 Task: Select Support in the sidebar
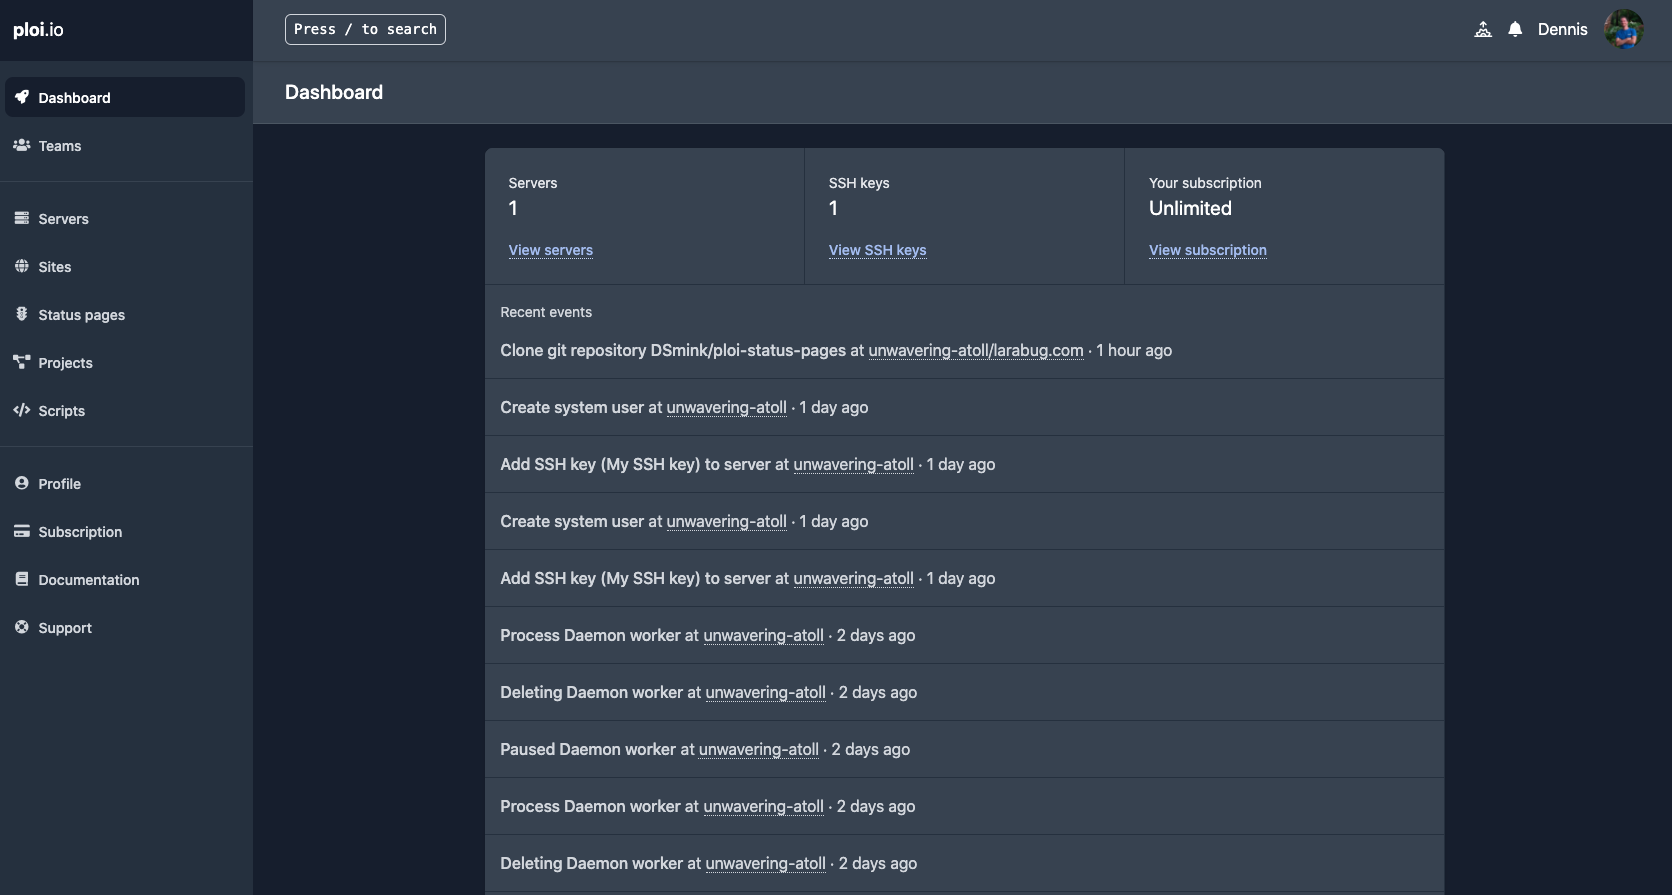125,628
